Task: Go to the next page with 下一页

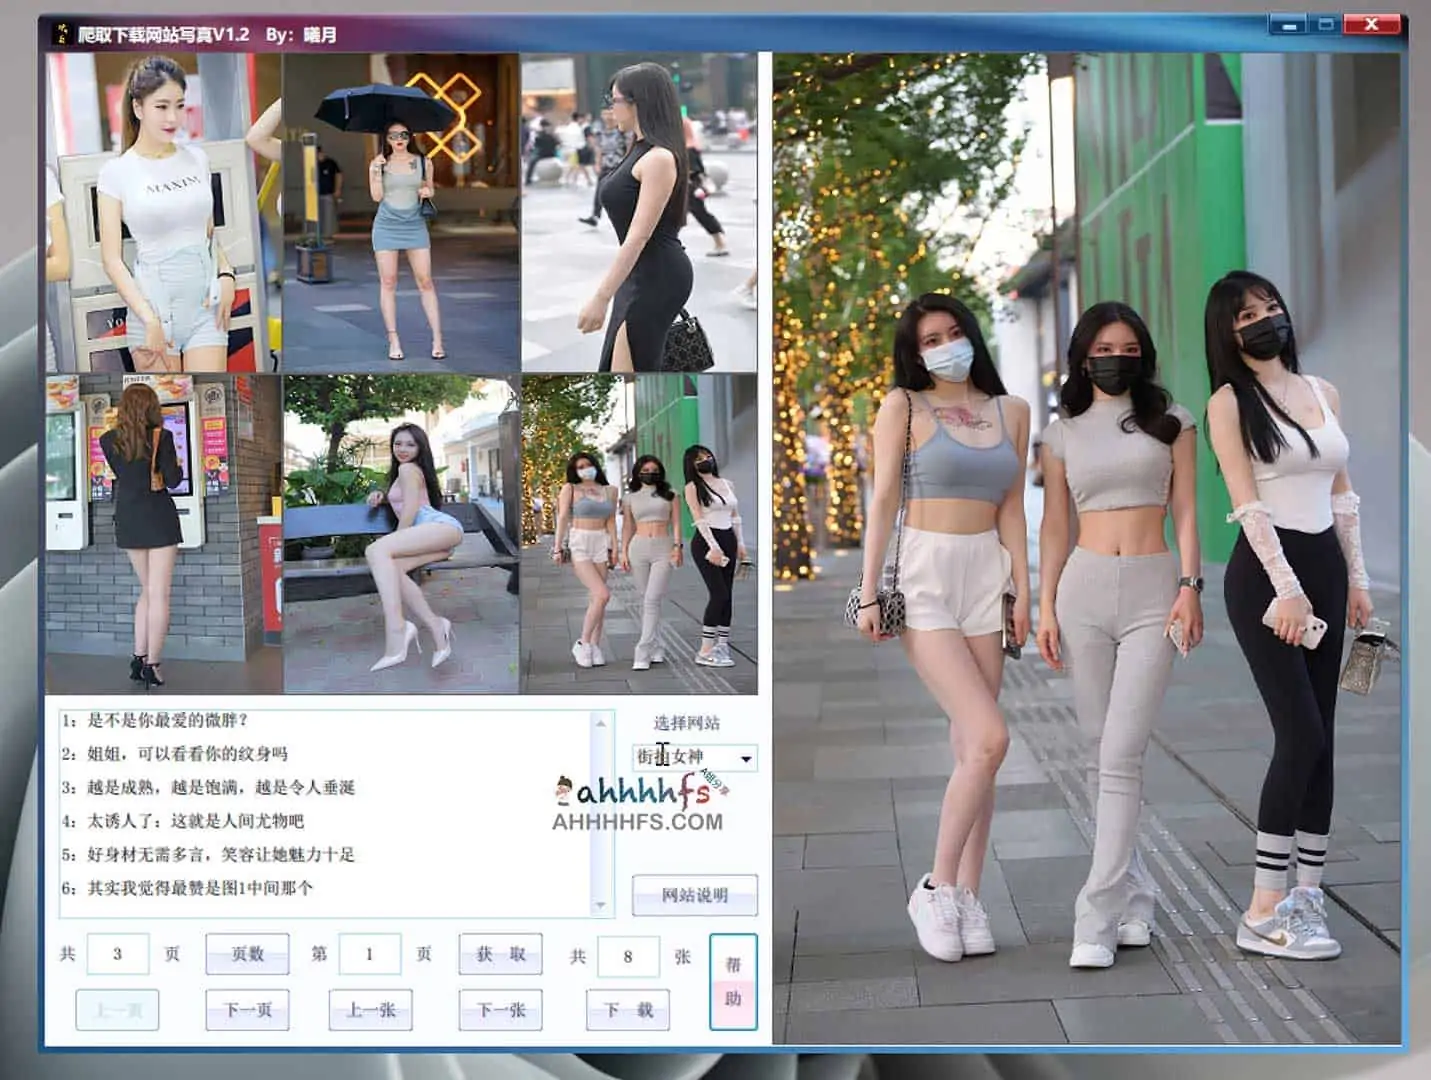Action: pos(245,1011)
